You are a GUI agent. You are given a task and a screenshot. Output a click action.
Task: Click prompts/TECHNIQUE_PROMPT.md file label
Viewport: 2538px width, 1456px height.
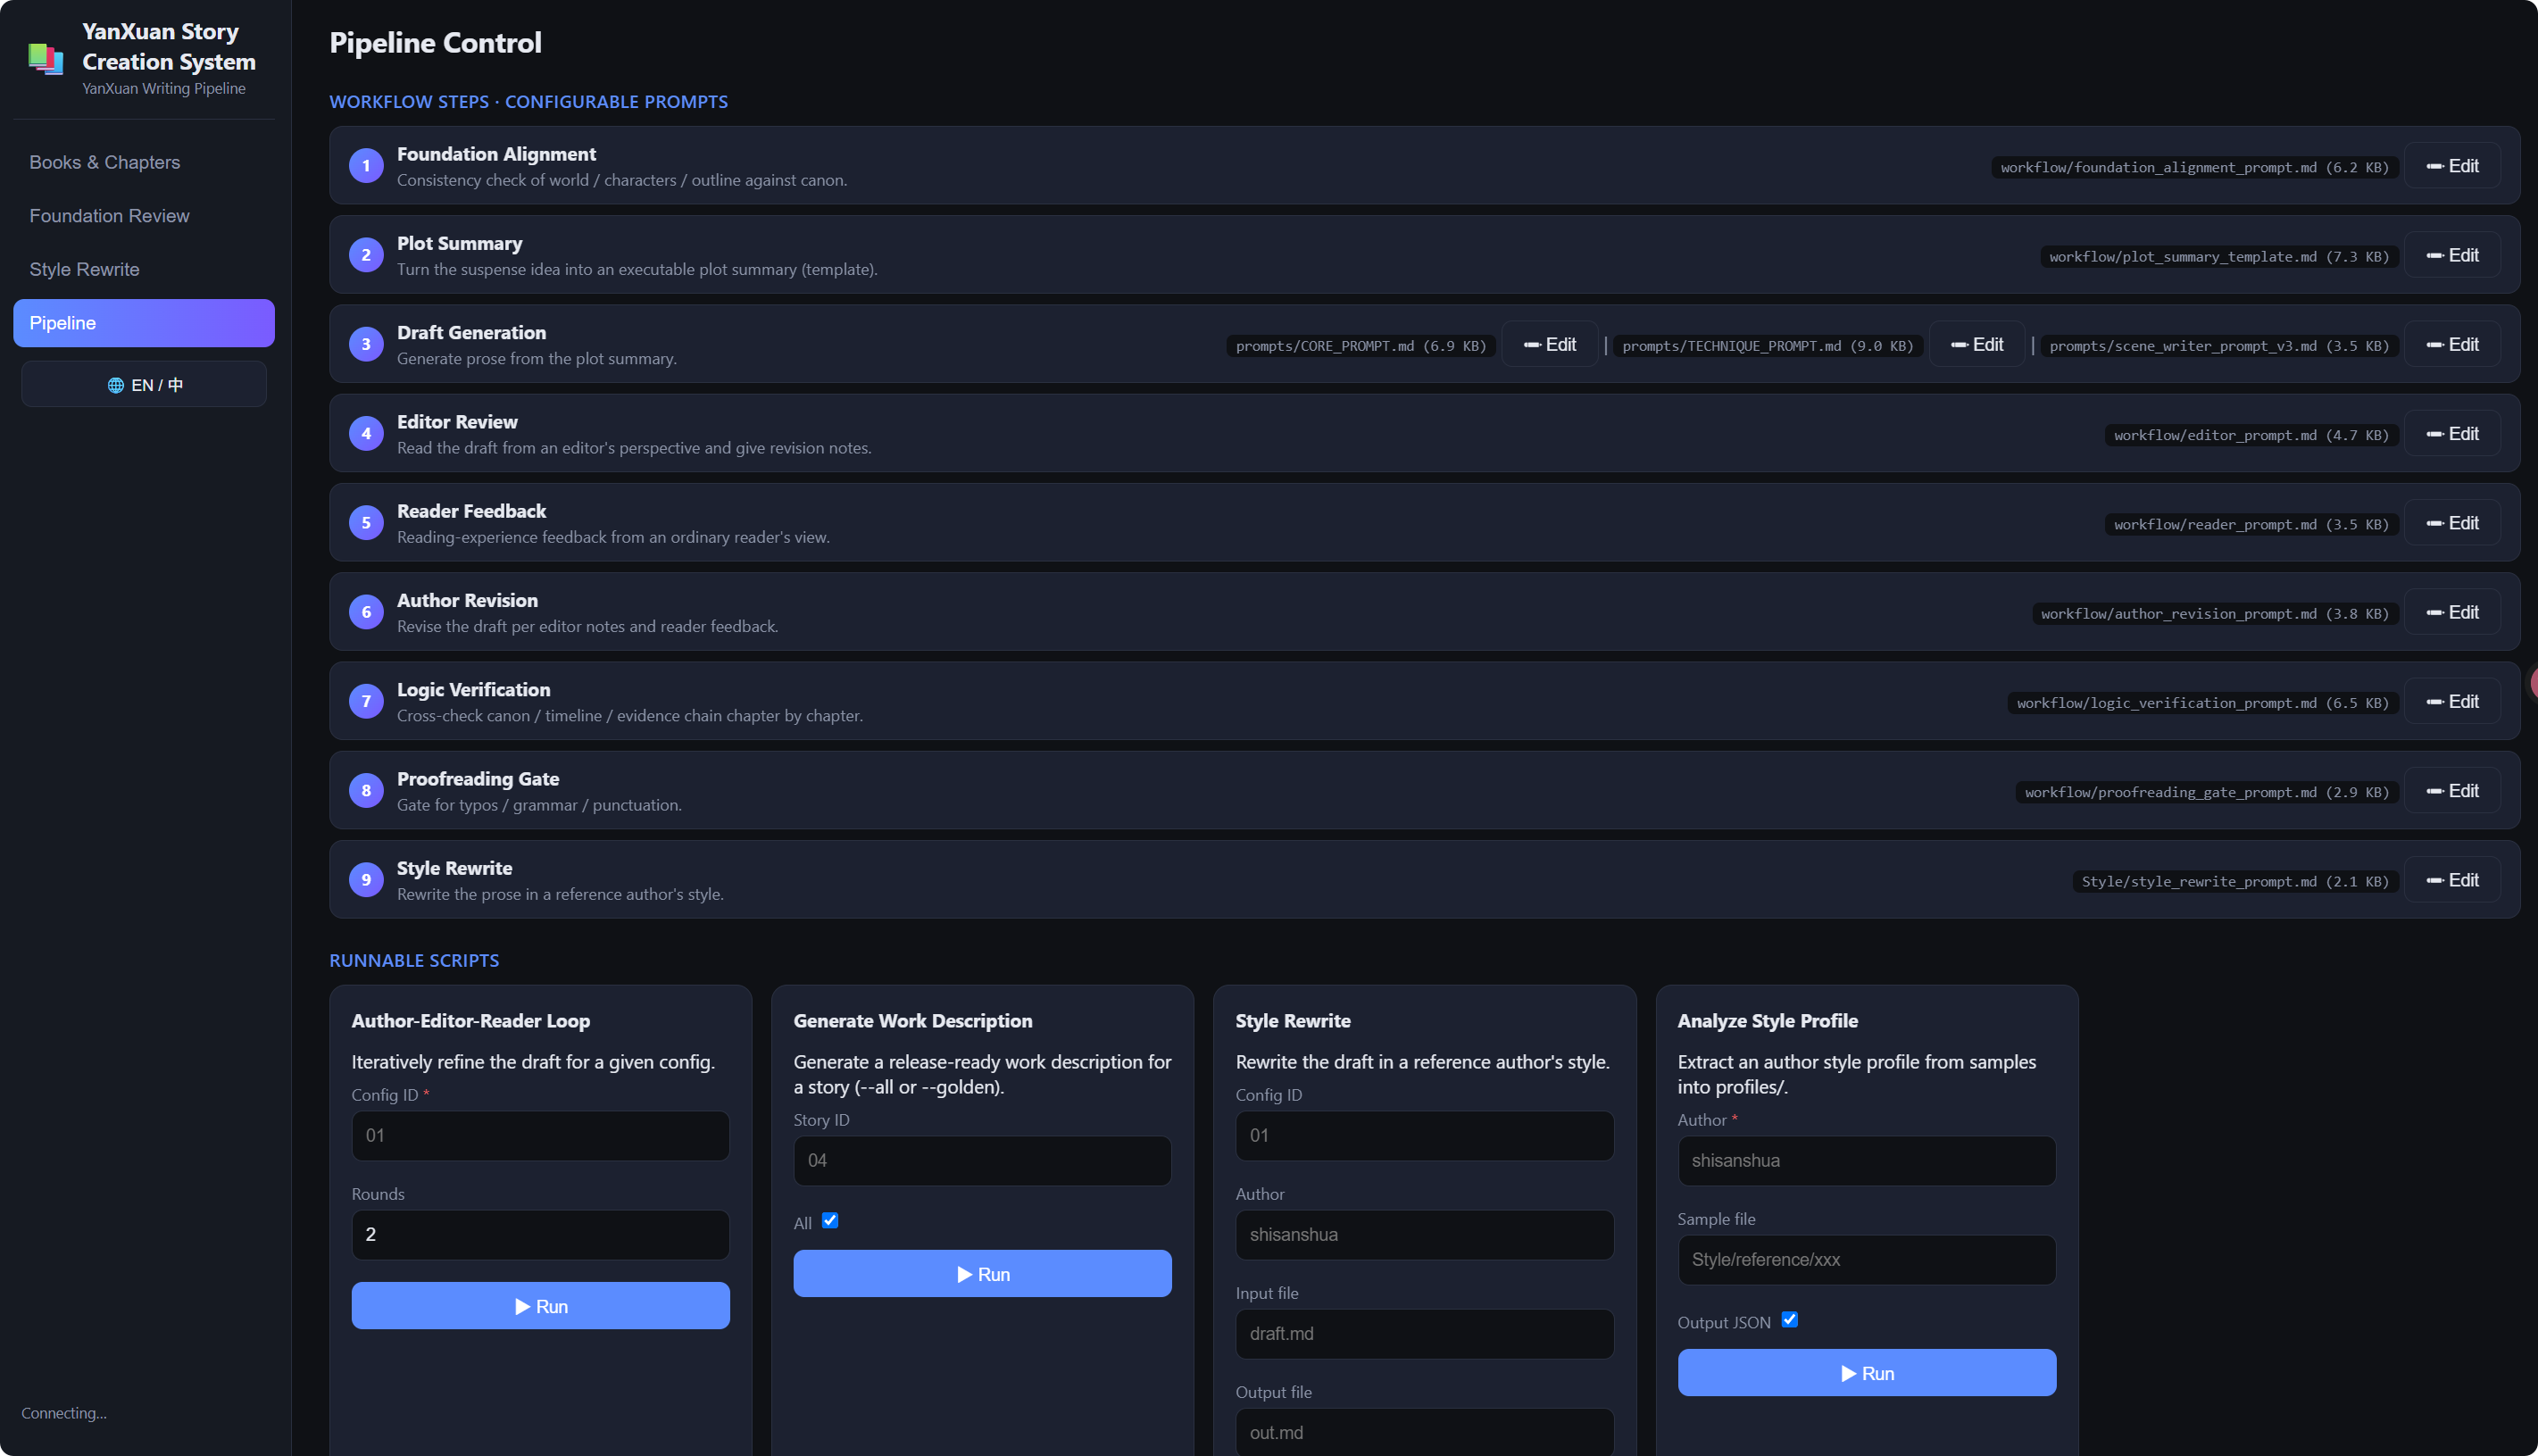[x=1768, y=346]
